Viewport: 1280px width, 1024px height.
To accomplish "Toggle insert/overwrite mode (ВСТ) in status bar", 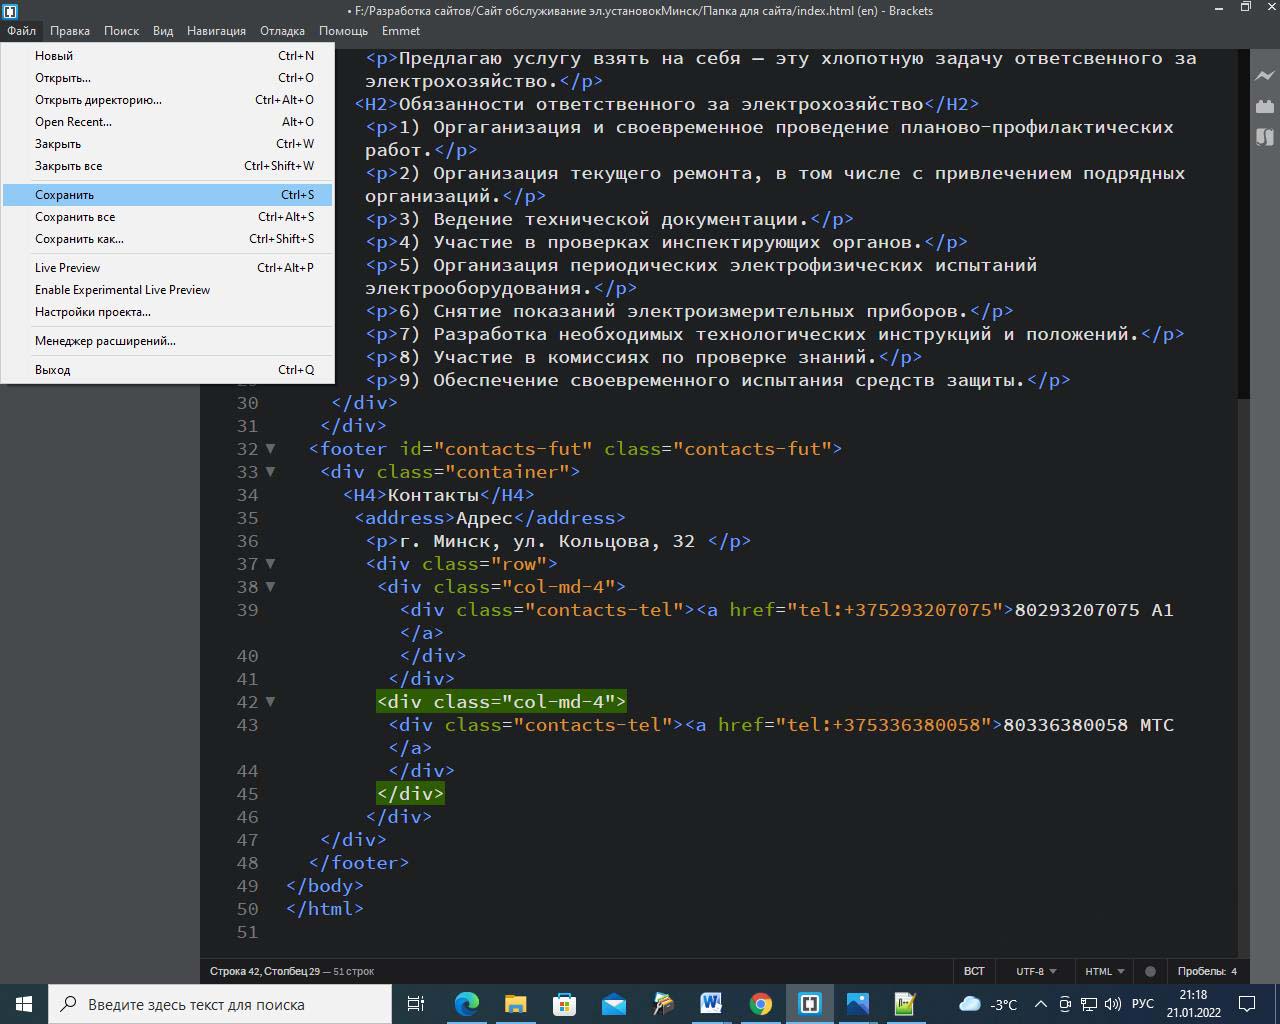I will coord(973,971).
